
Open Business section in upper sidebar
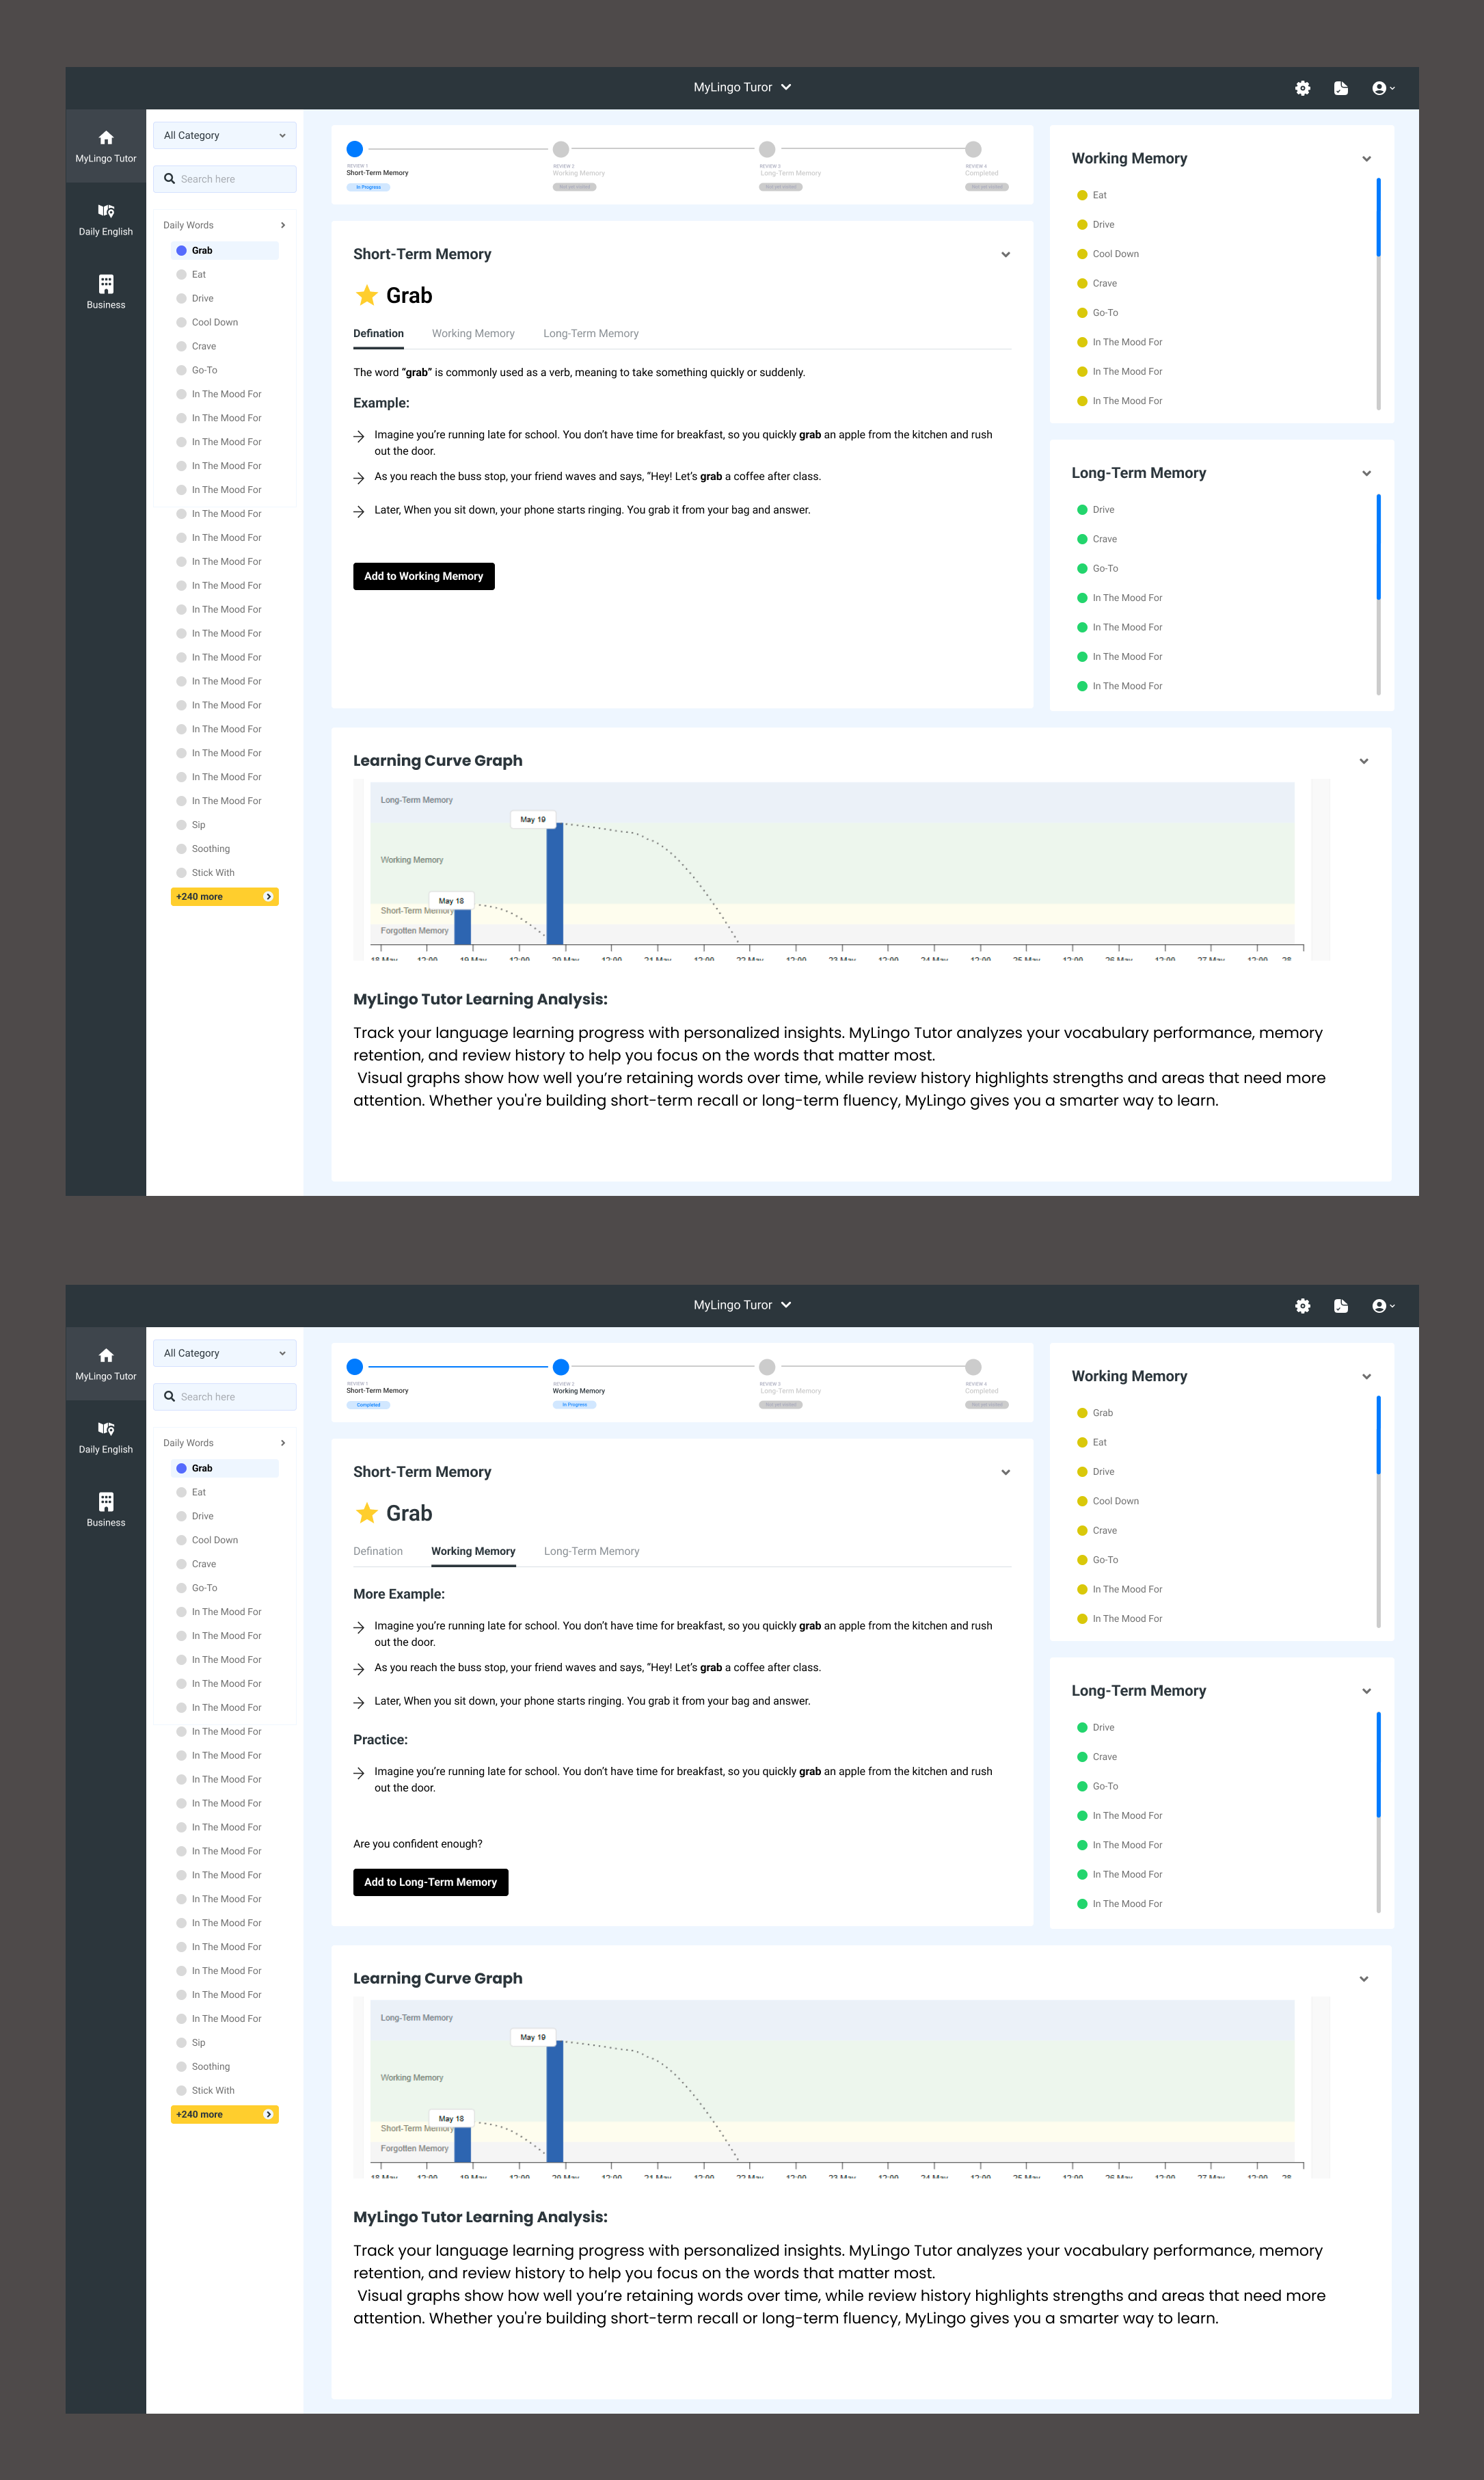coord(106,292)
